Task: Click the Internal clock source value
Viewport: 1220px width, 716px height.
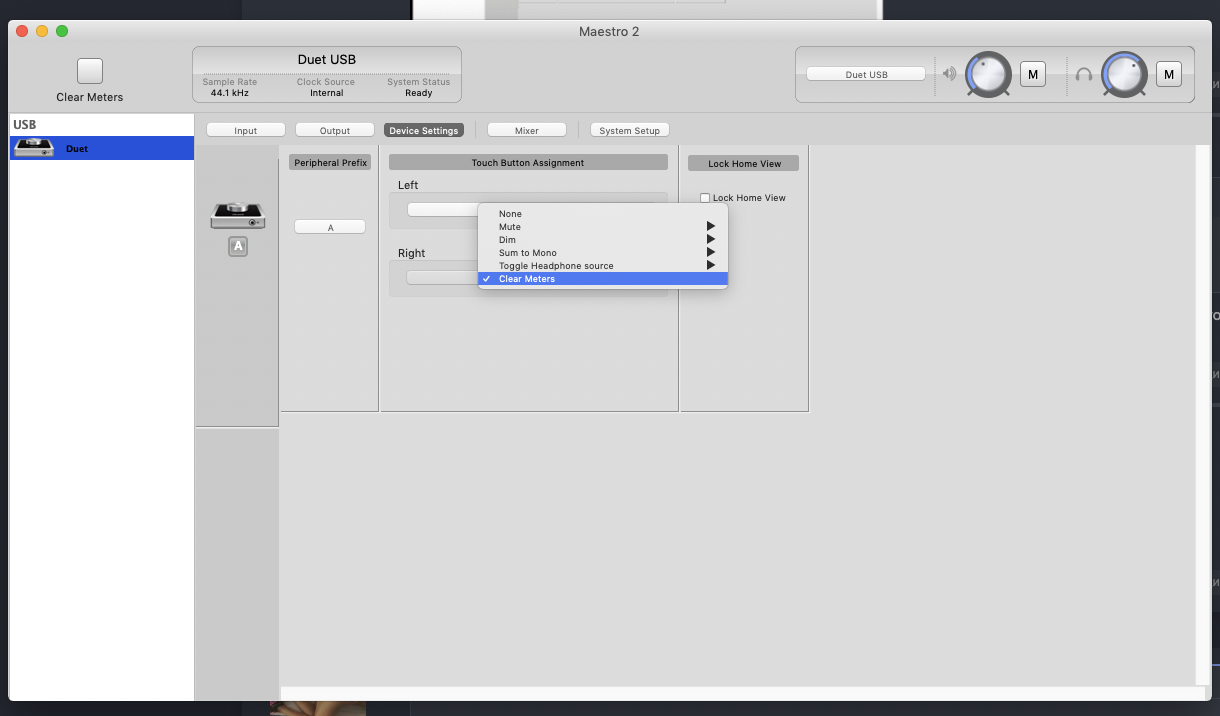Action: pyautogui.click(x=326, y=93)
